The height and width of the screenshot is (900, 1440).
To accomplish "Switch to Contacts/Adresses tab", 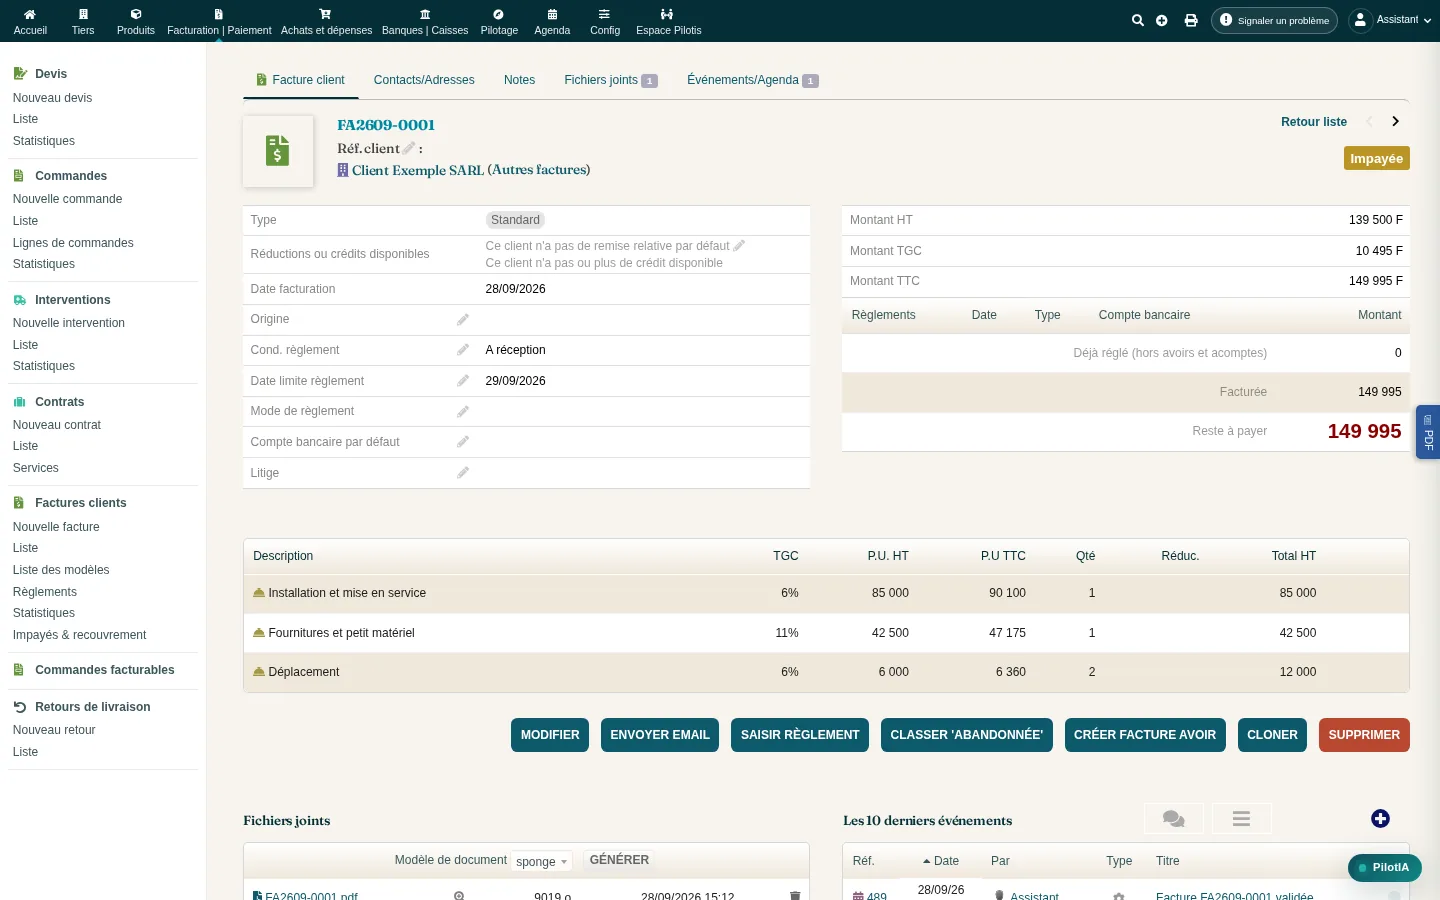I will tap(424, 80).
